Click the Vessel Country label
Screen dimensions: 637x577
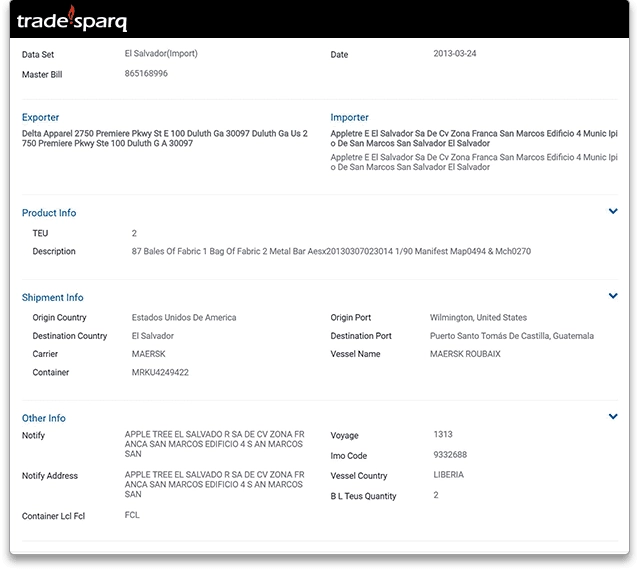tap(359, 476)
